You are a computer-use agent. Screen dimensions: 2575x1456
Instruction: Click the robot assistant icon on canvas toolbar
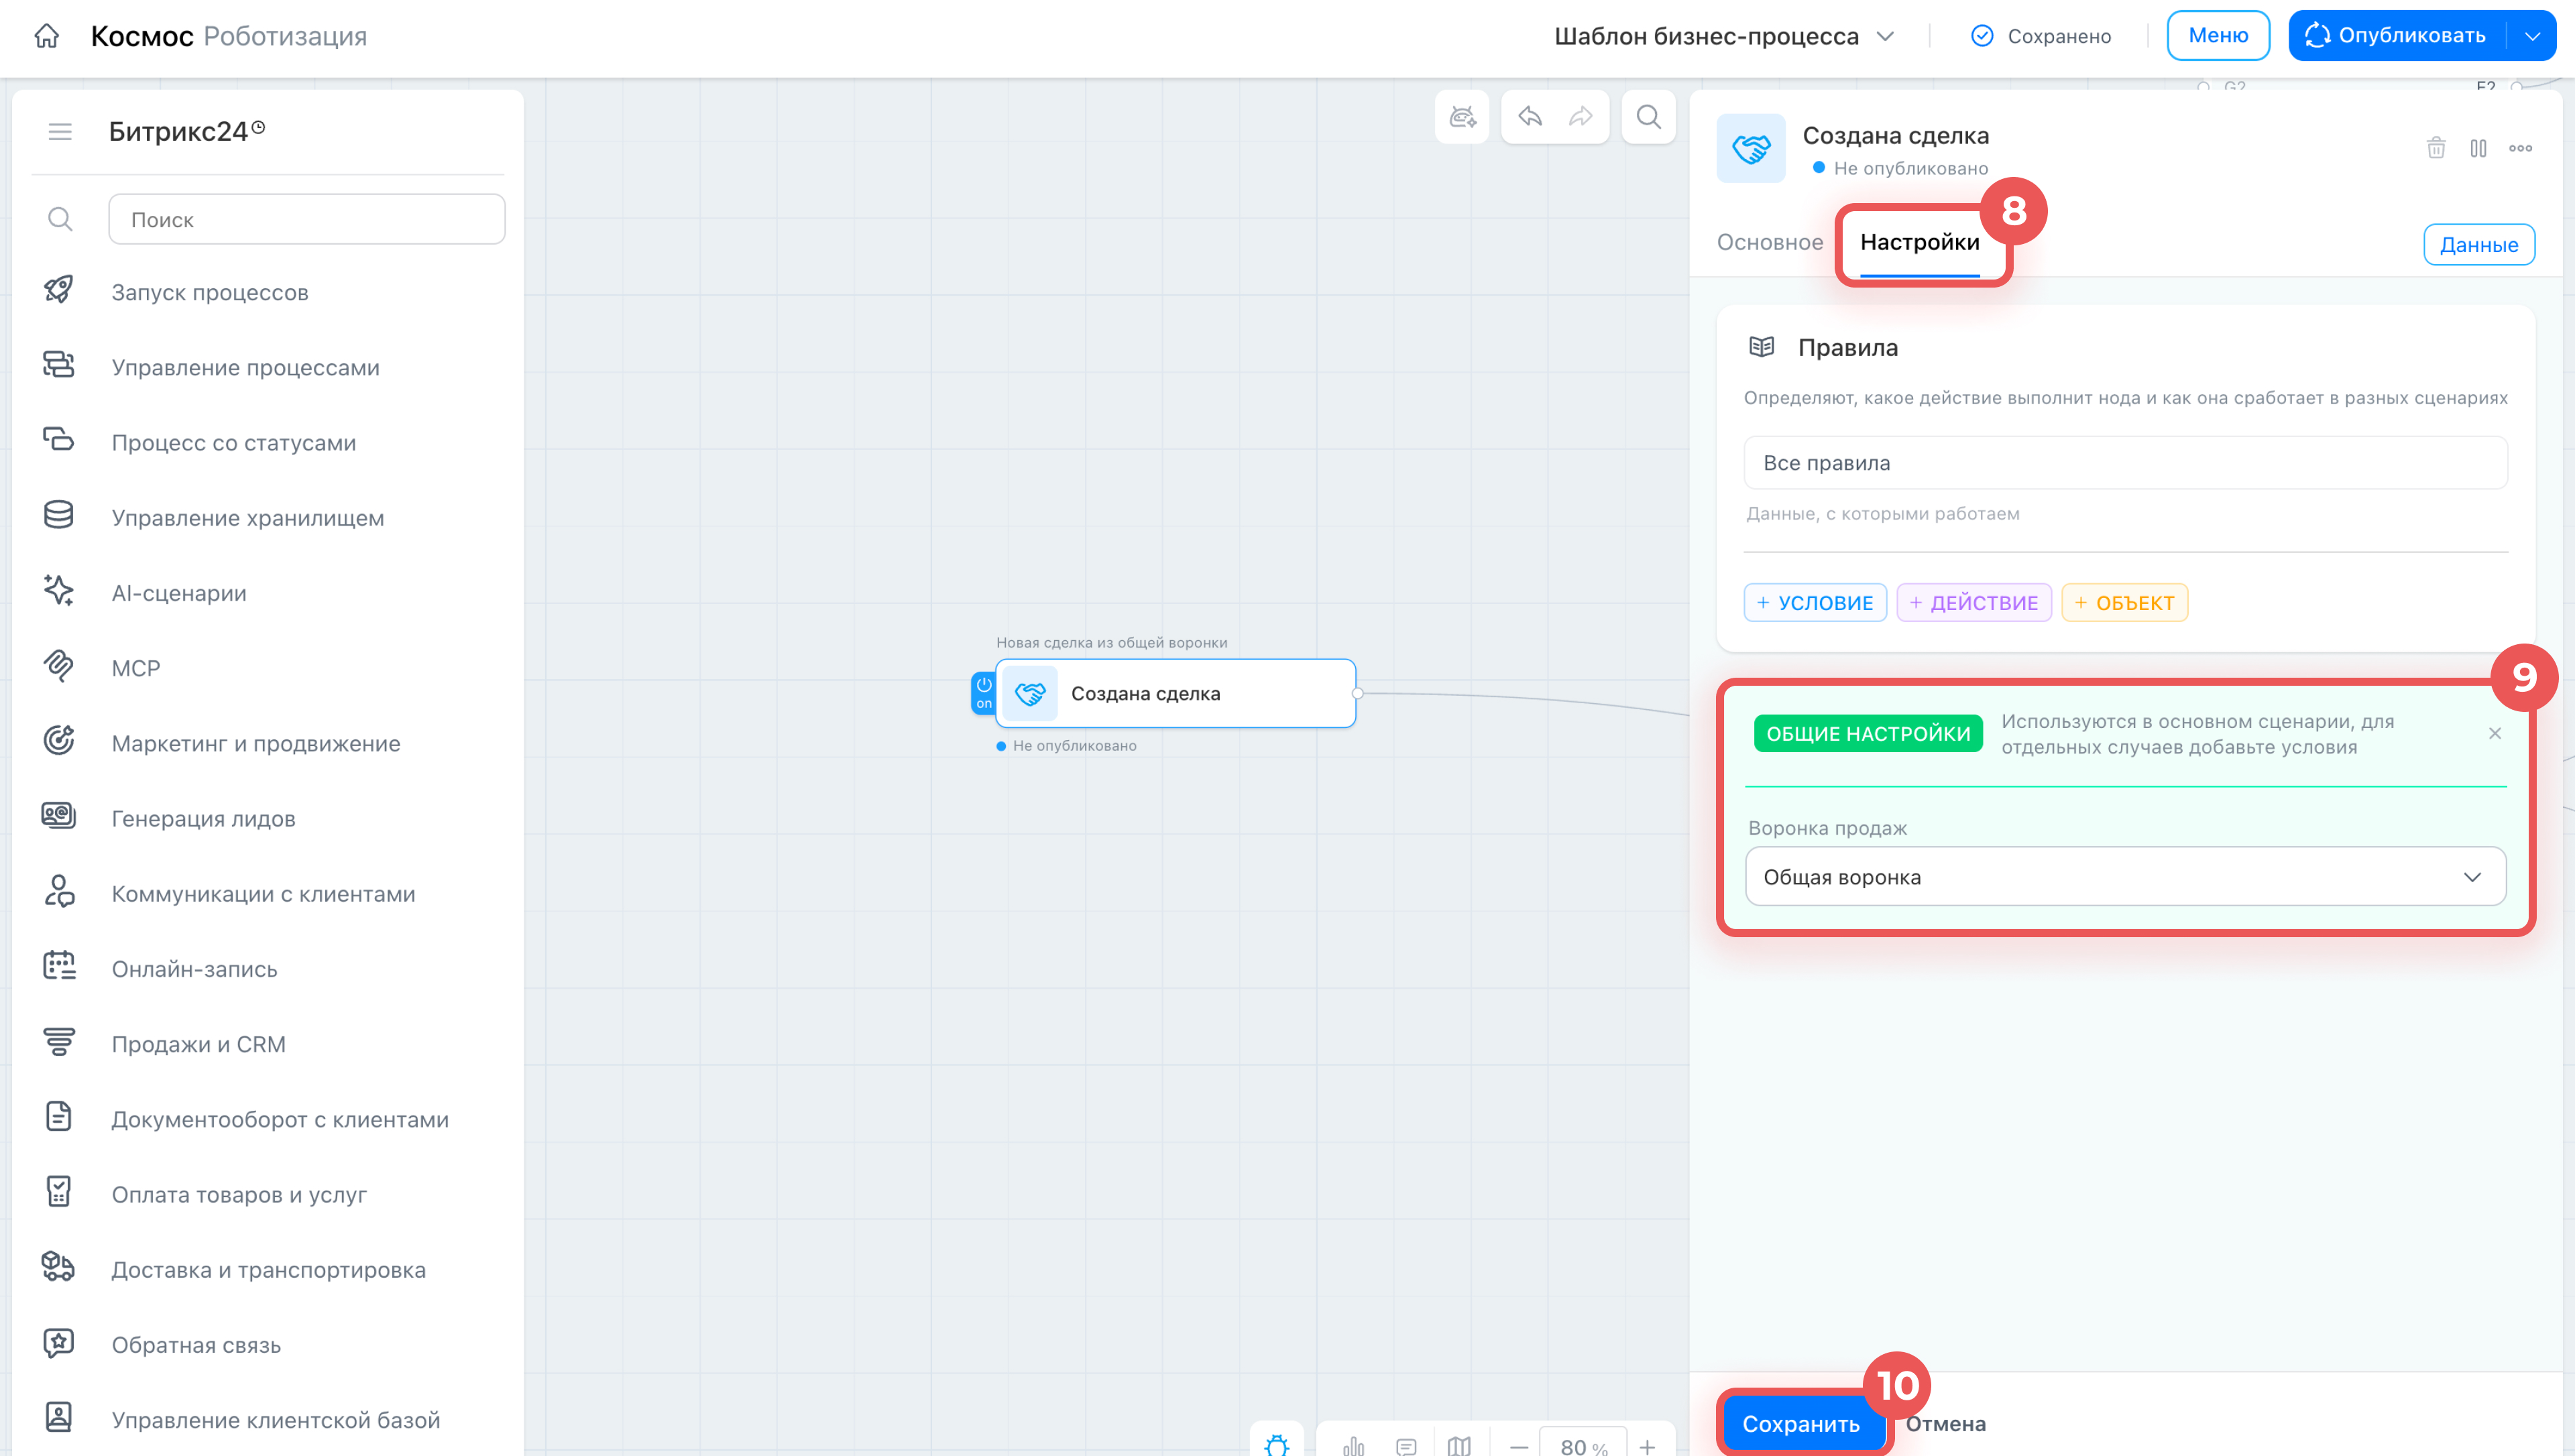[x=1462, y=117]
